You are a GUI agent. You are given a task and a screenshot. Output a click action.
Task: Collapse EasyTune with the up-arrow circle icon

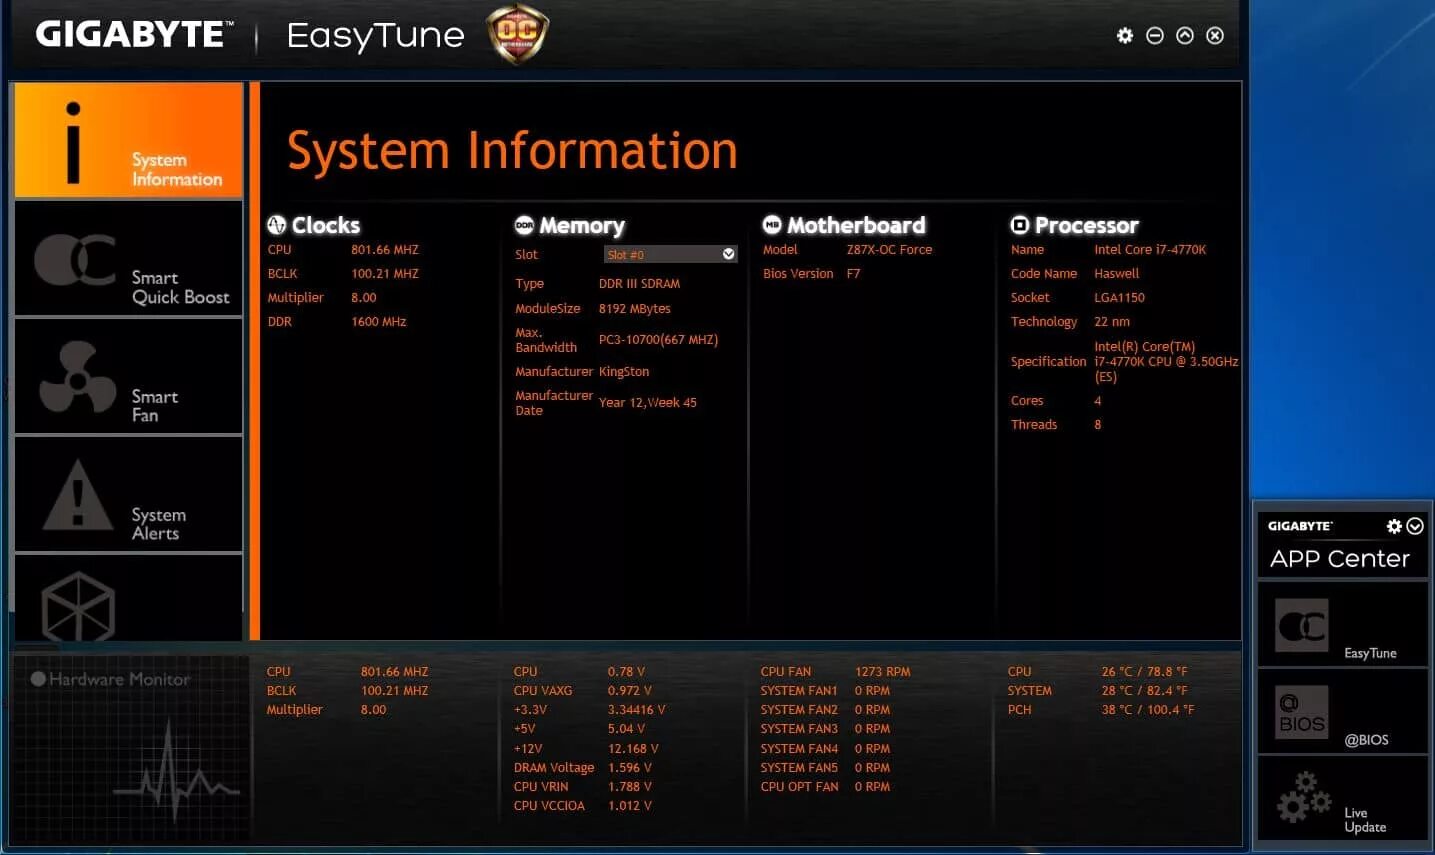point(1185,36)
